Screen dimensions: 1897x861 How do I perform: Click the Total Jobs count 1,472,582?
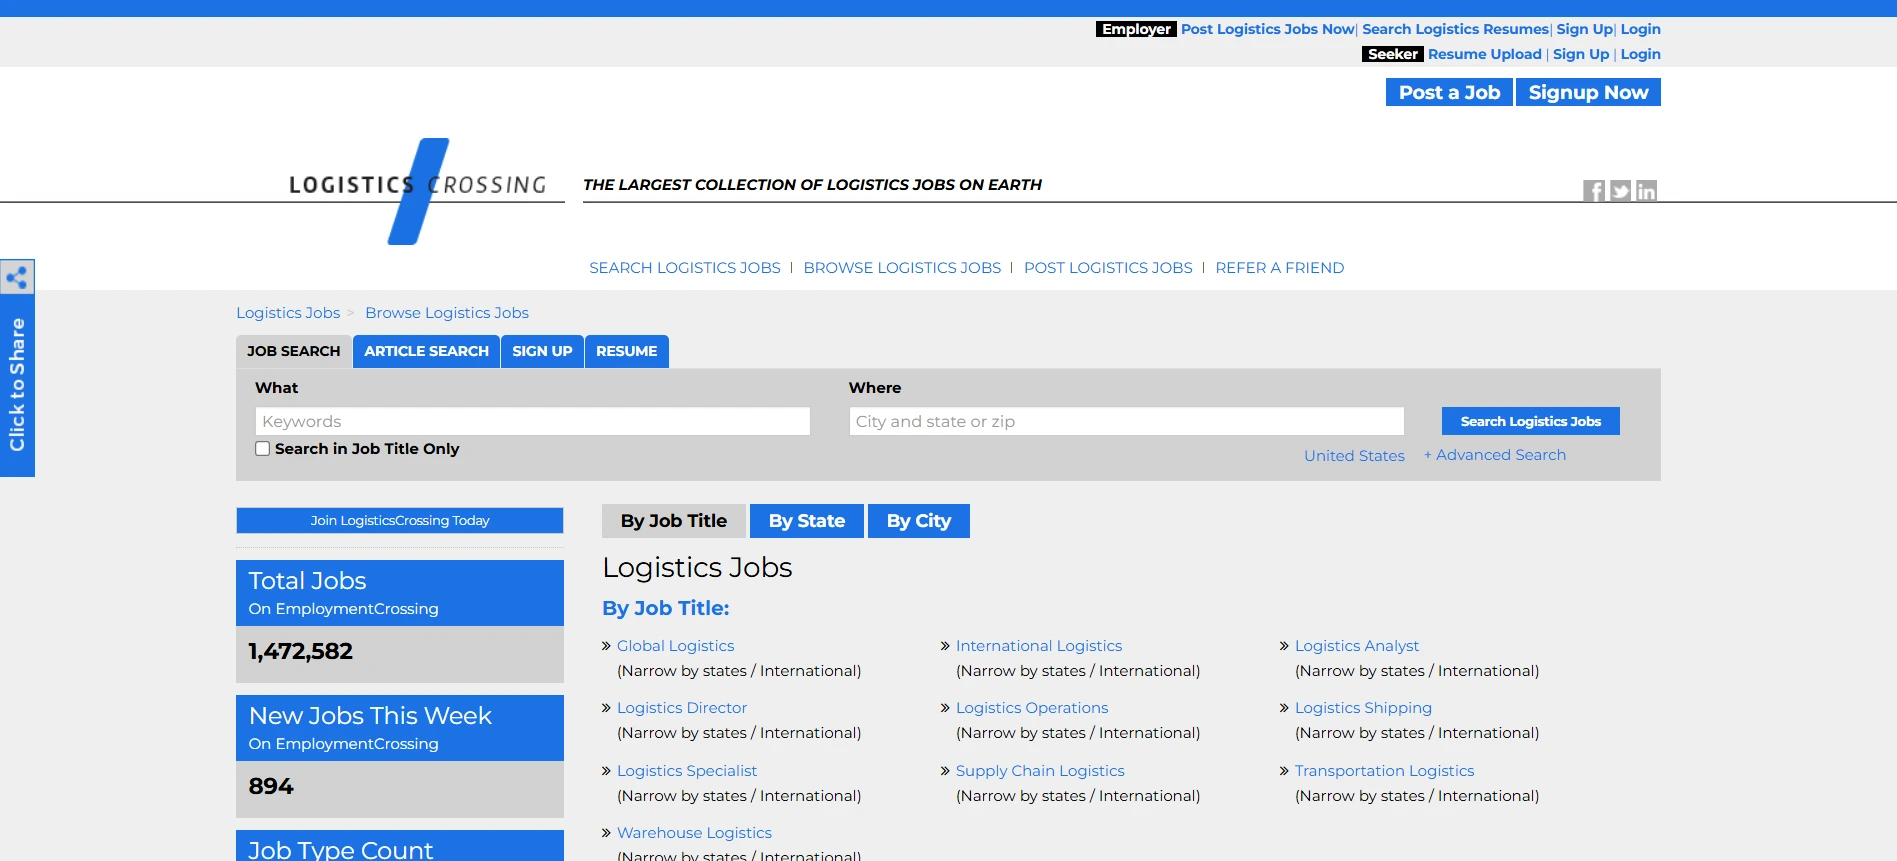tap(301, 652)
